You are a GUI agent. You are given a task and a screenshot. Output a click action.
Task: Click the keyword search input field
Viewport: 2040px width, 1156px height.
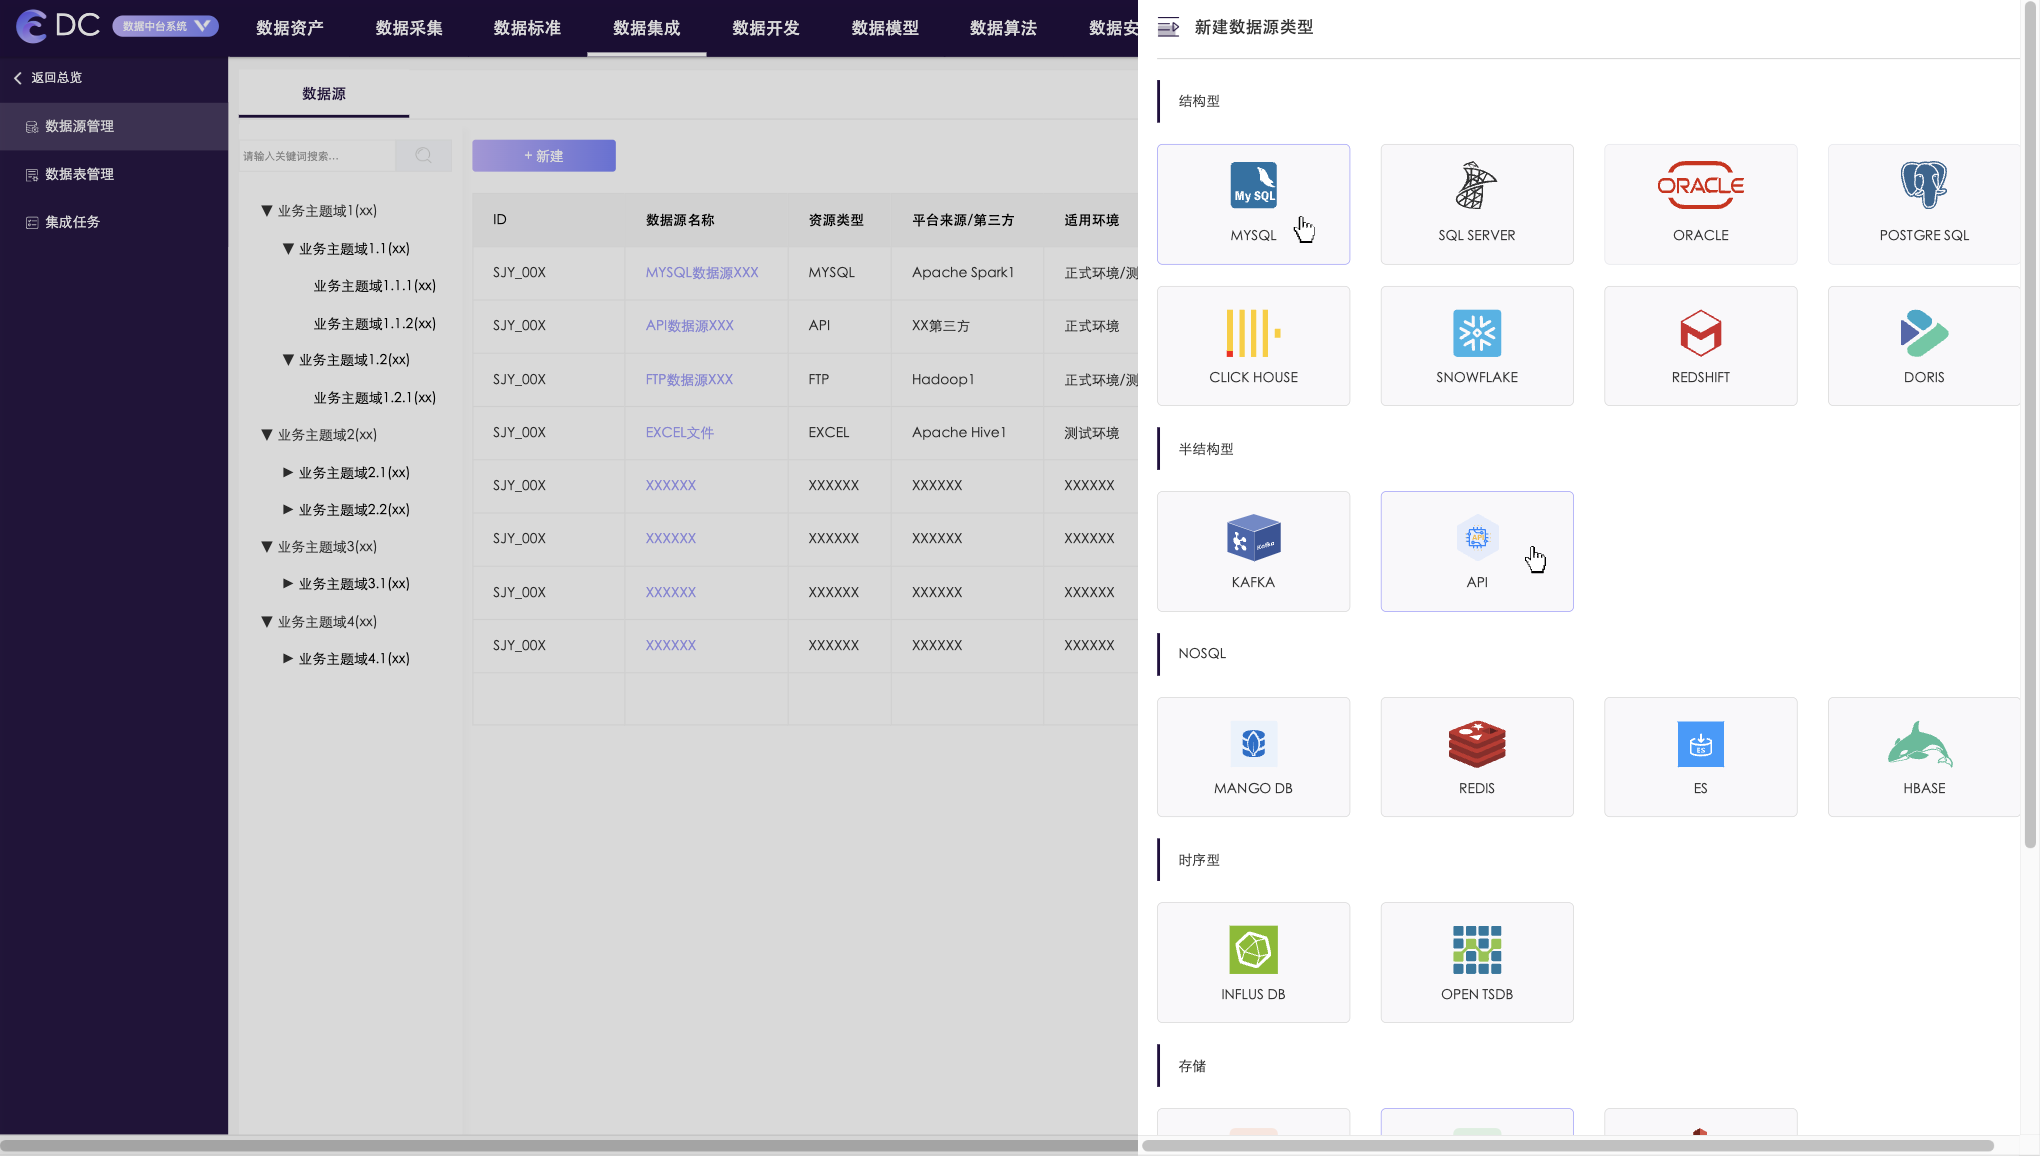(x=317, y=156)
